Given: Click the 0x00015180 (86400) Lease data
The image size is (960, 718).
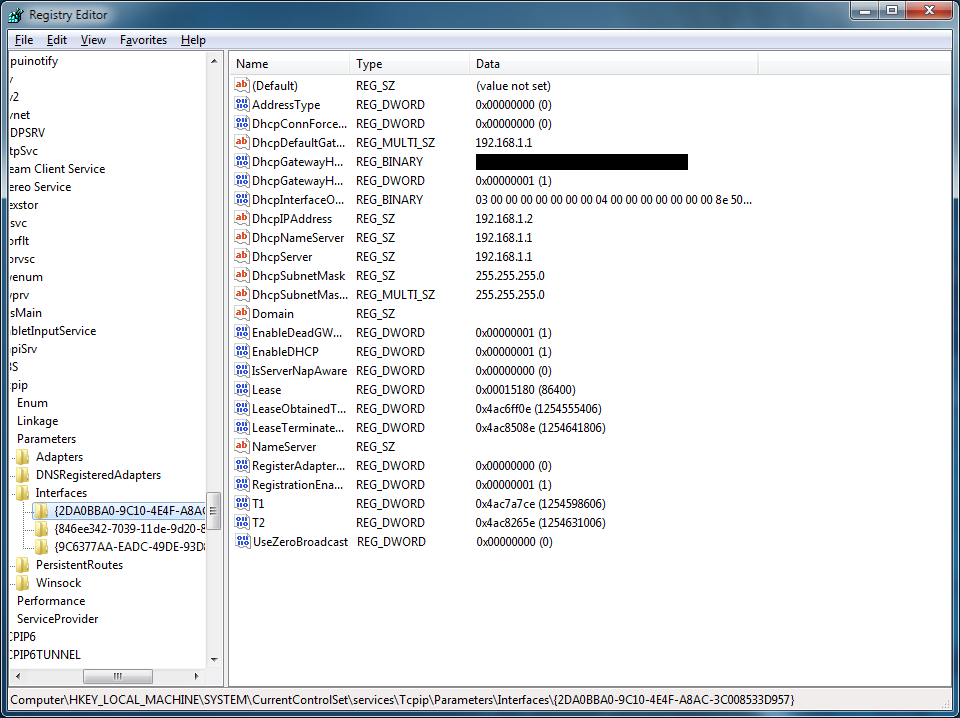Looking at the screenshot, I should pos(525,389).
